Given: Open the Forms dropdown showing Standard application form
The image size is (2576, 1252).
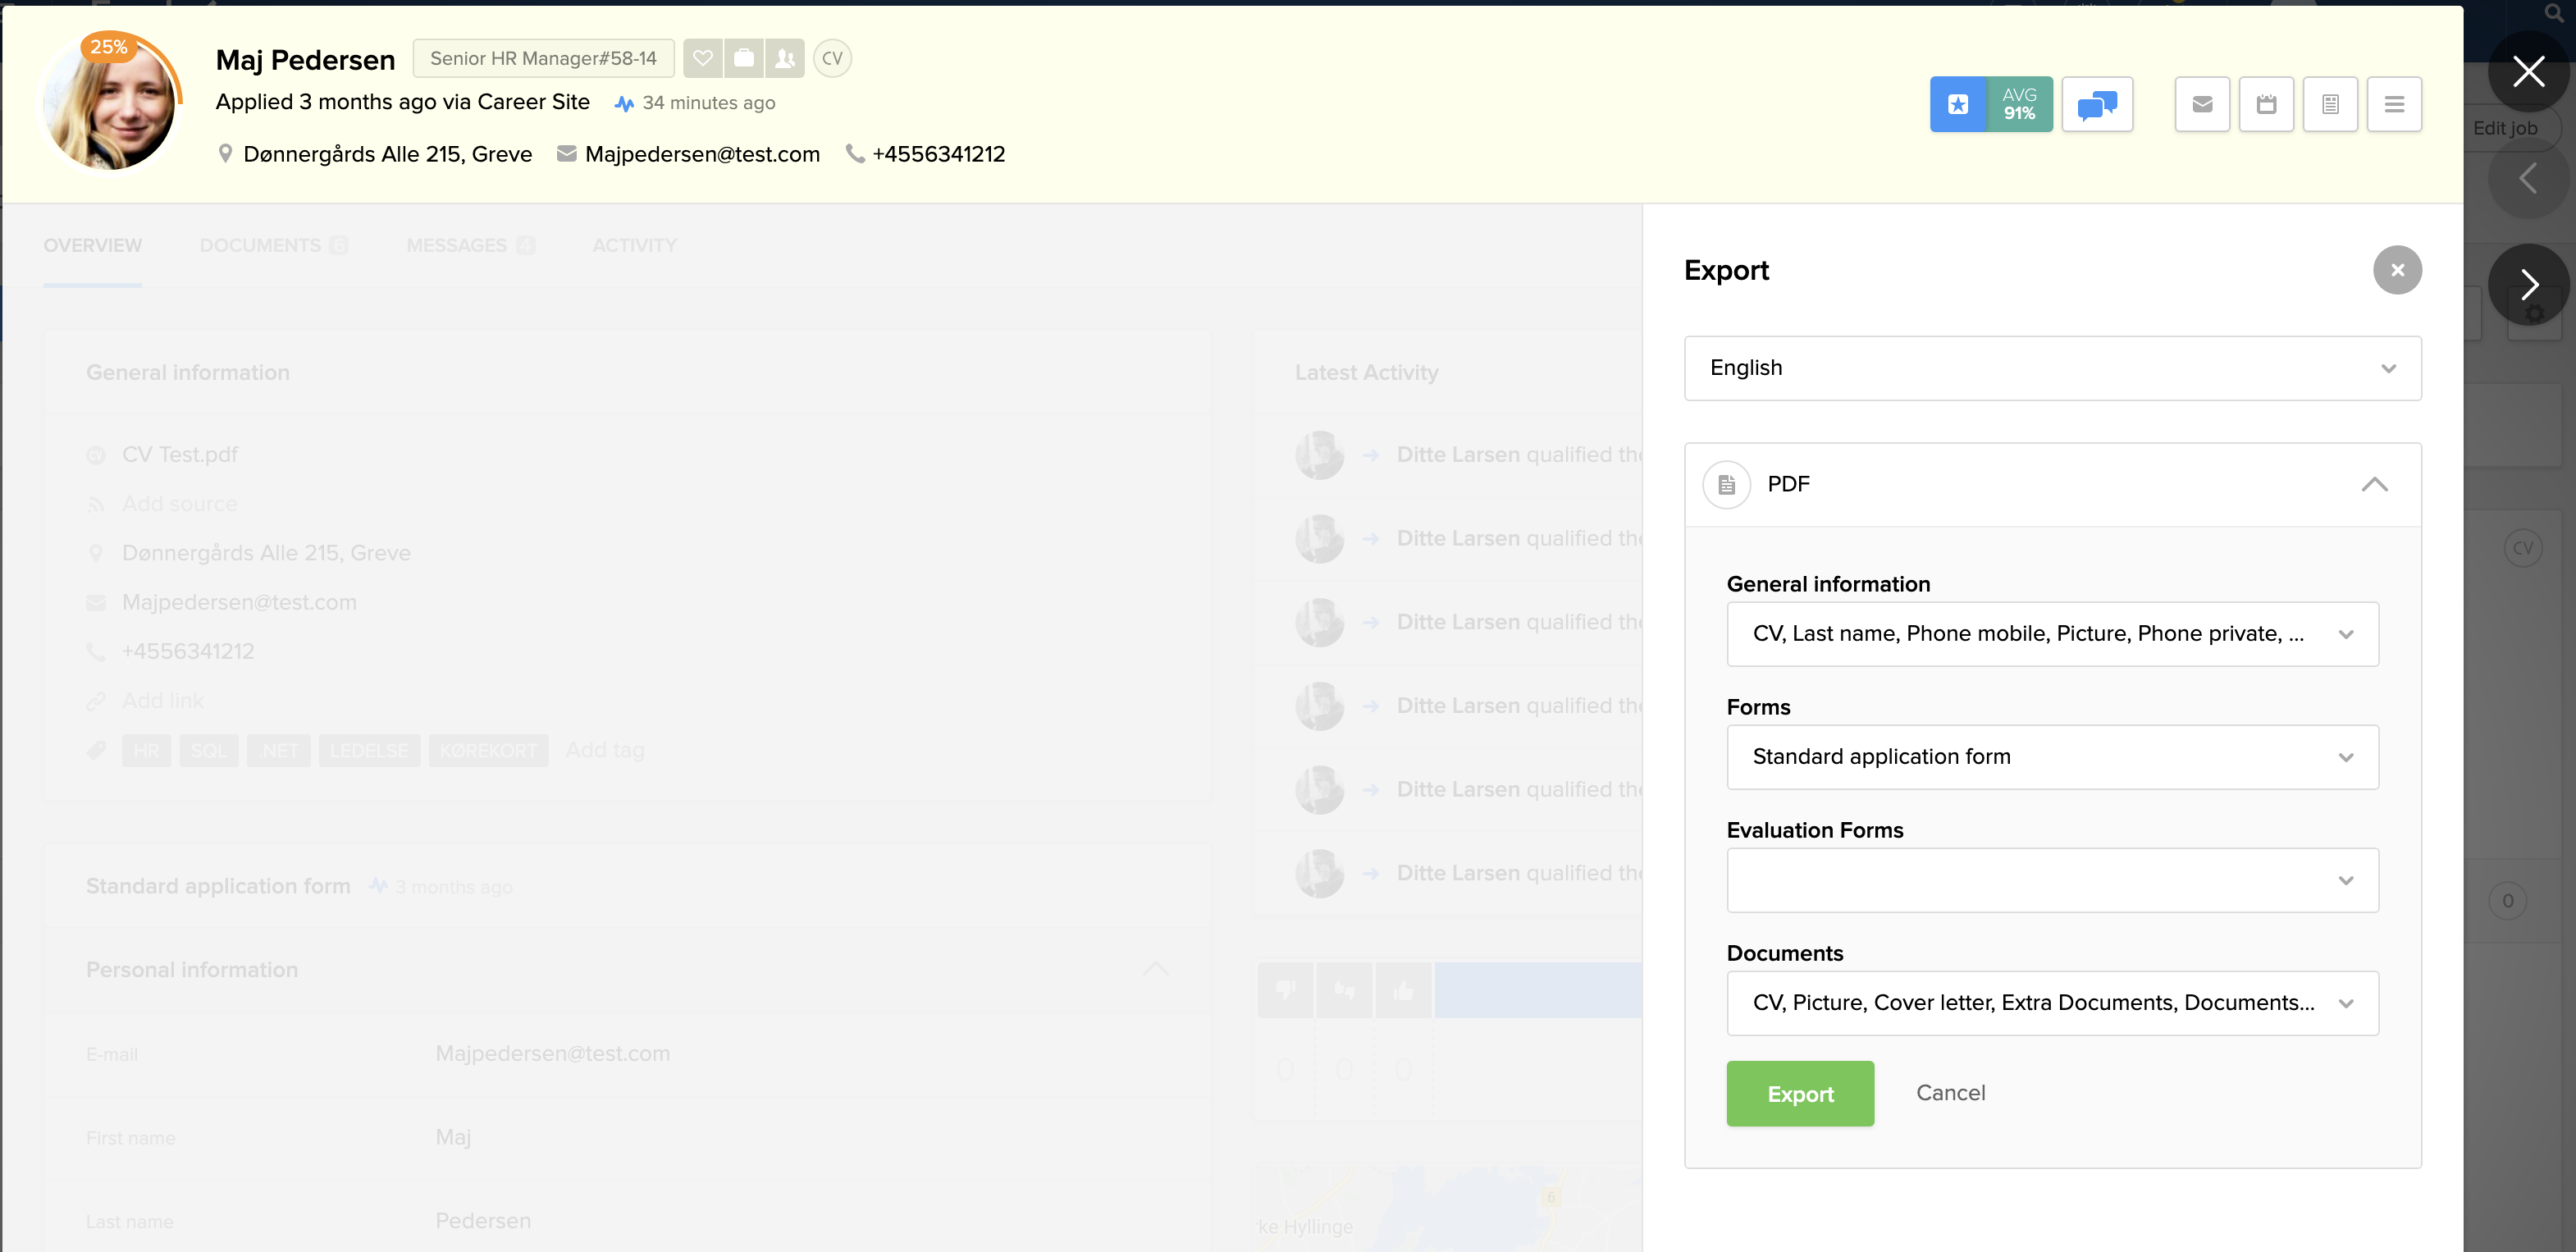Looking at the screenshot, I should (x=2052, y=757).
